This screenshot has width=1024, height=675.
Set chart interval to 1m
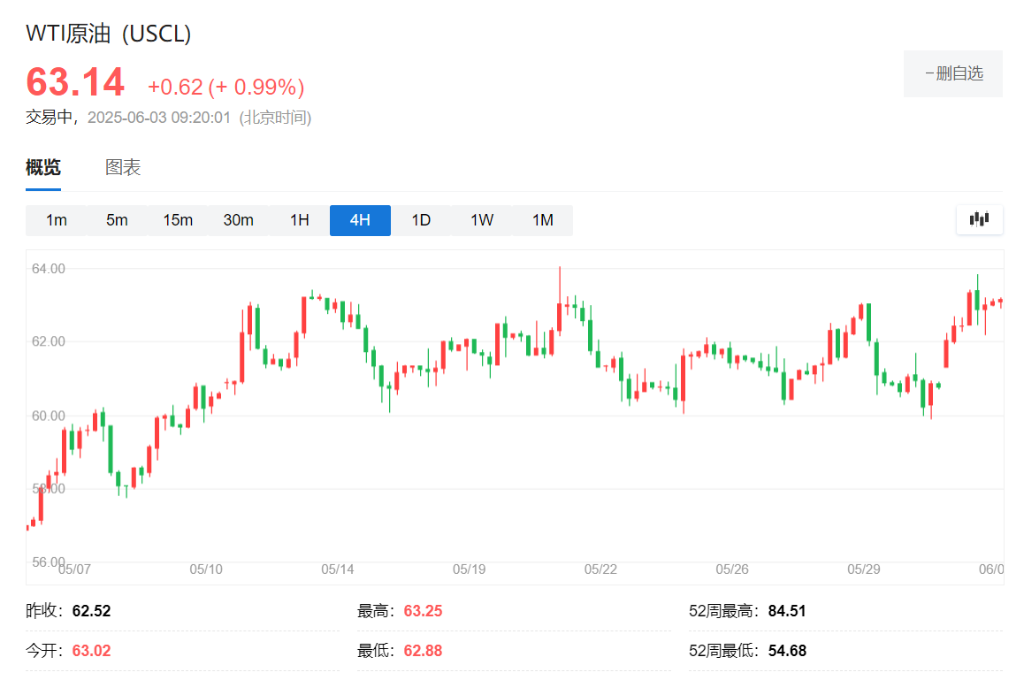tap(57, 220)
